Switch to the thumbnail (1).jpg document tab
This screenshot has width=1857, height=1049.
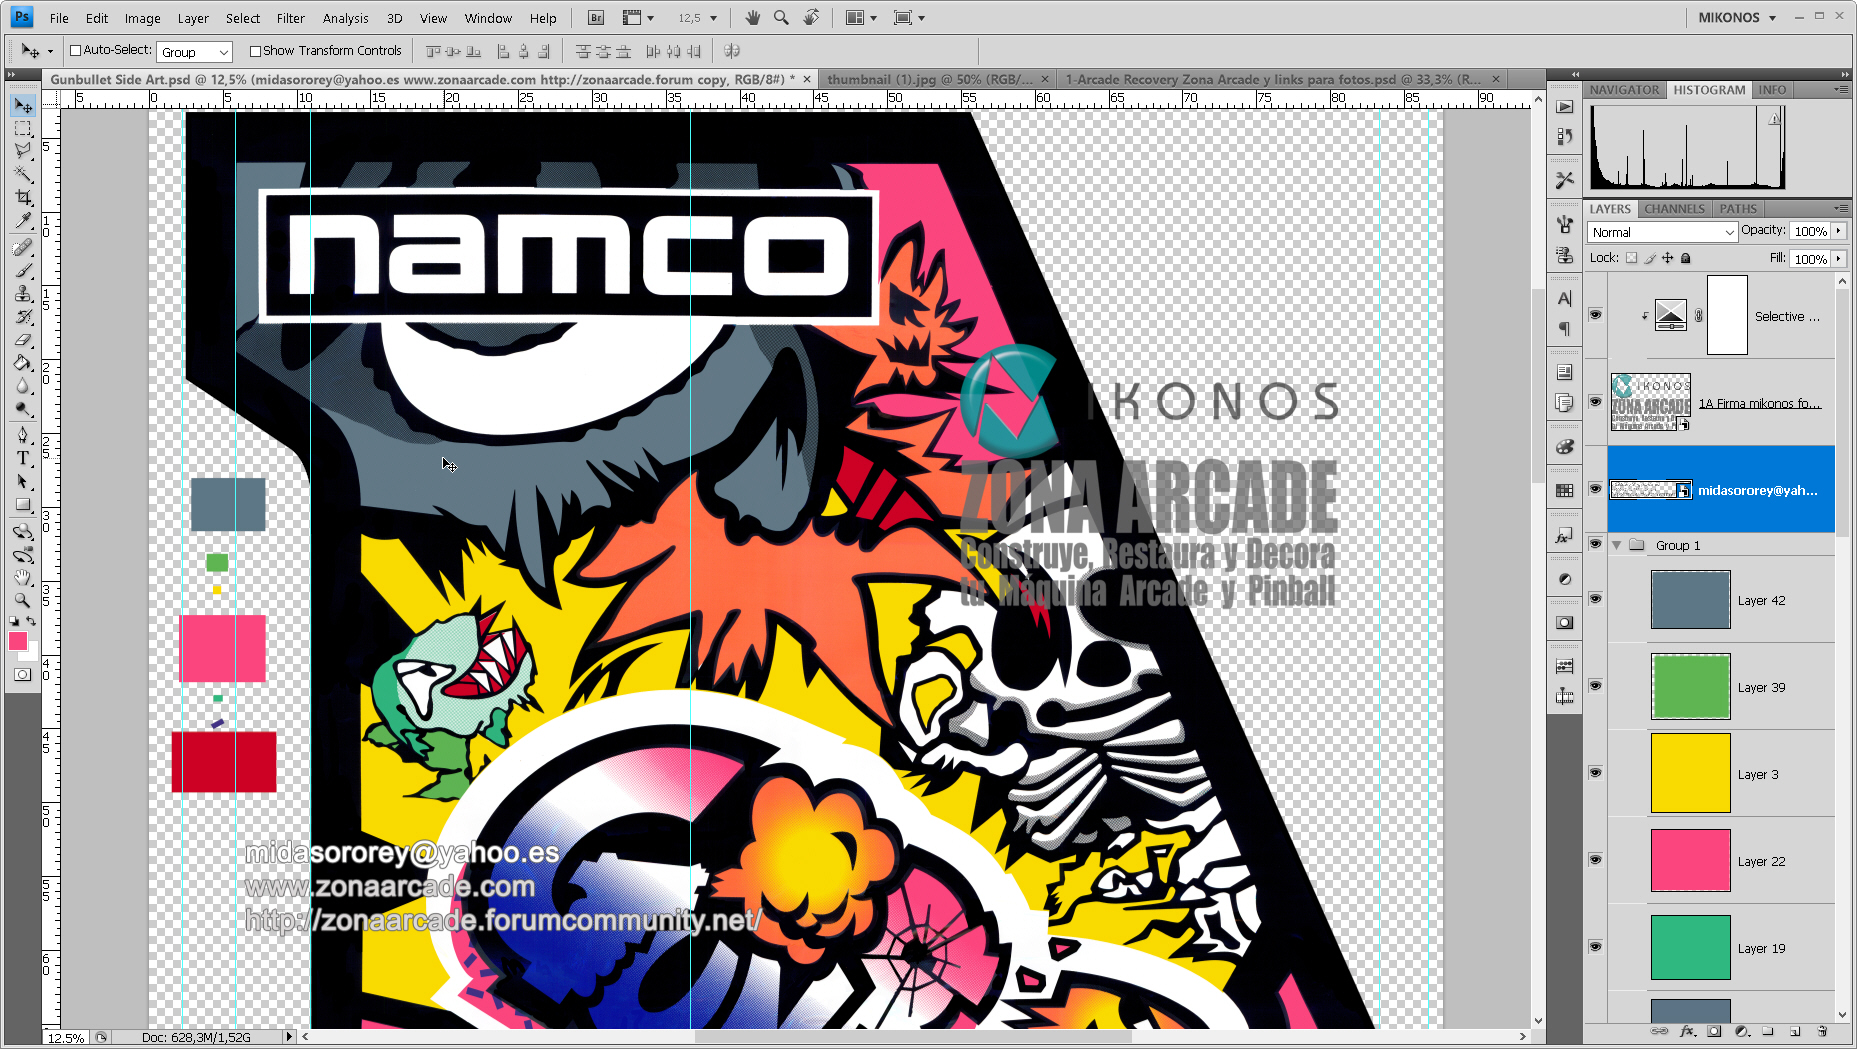(x=929, y=79)
